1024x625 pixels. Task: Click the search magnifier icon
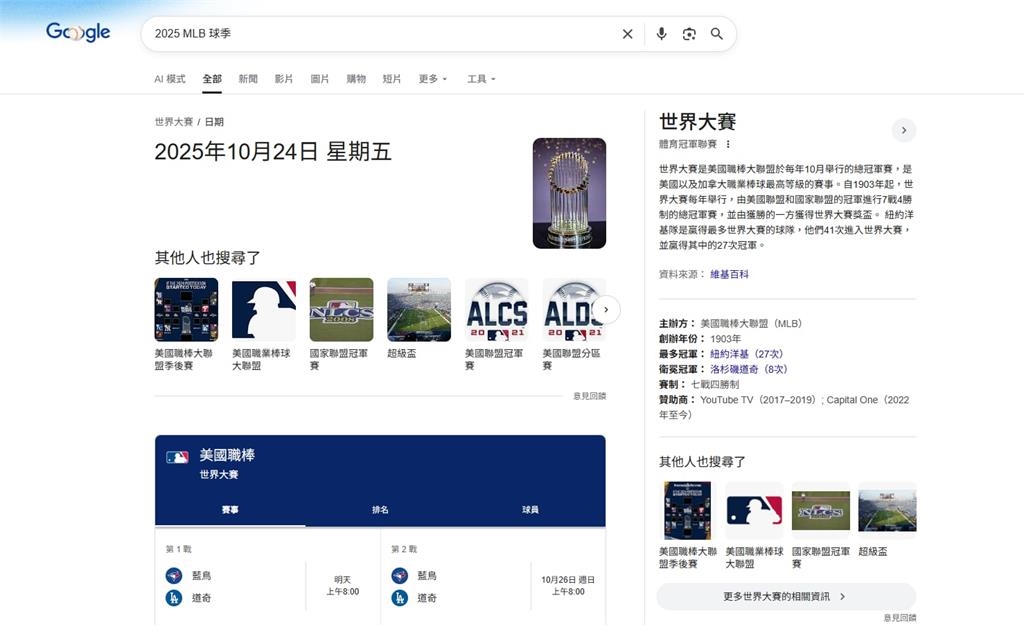point(717,33)
